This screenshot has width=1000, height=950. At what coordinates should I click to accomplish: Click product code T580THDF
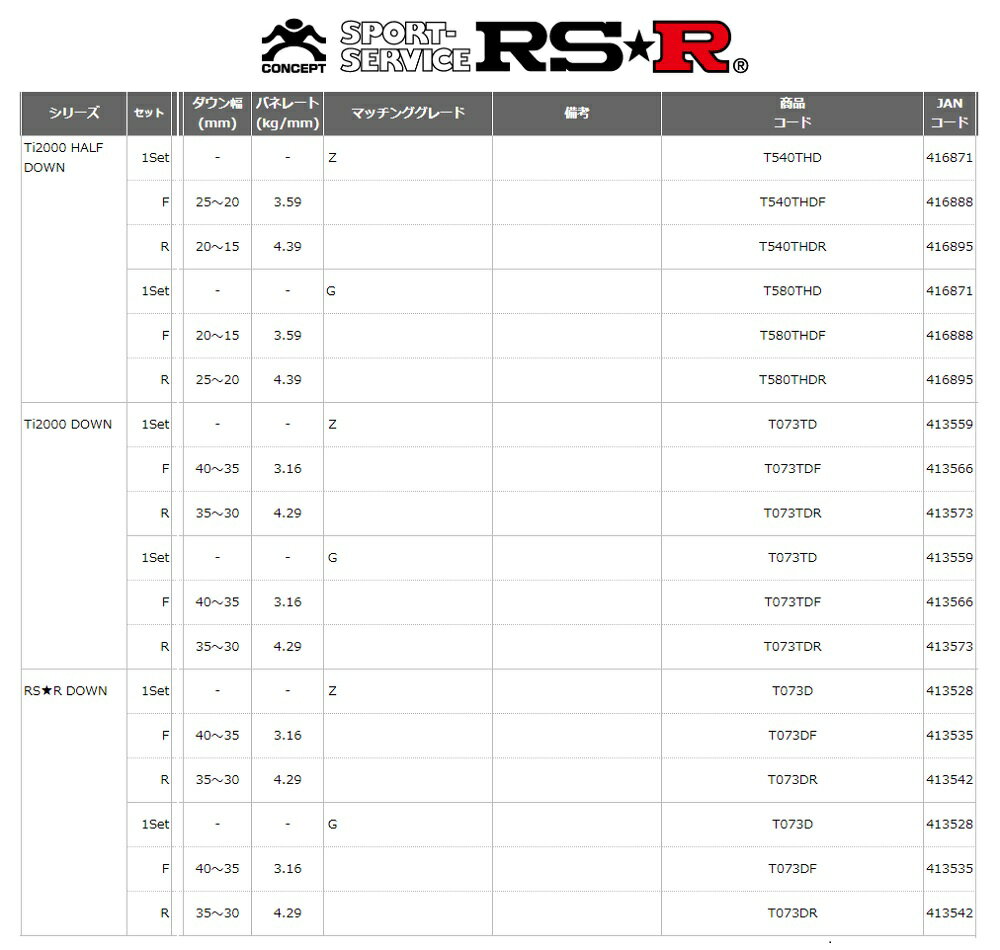[x=792, y=335]
